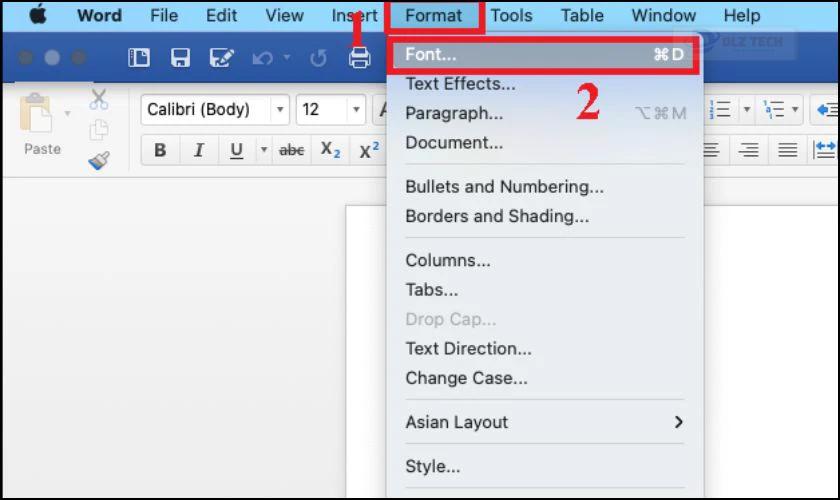Image resolution: width=840 pixels, height=500 pixels.
Task: Open the Apple menu
Action: pyautogui.click(x=38, y=15)
